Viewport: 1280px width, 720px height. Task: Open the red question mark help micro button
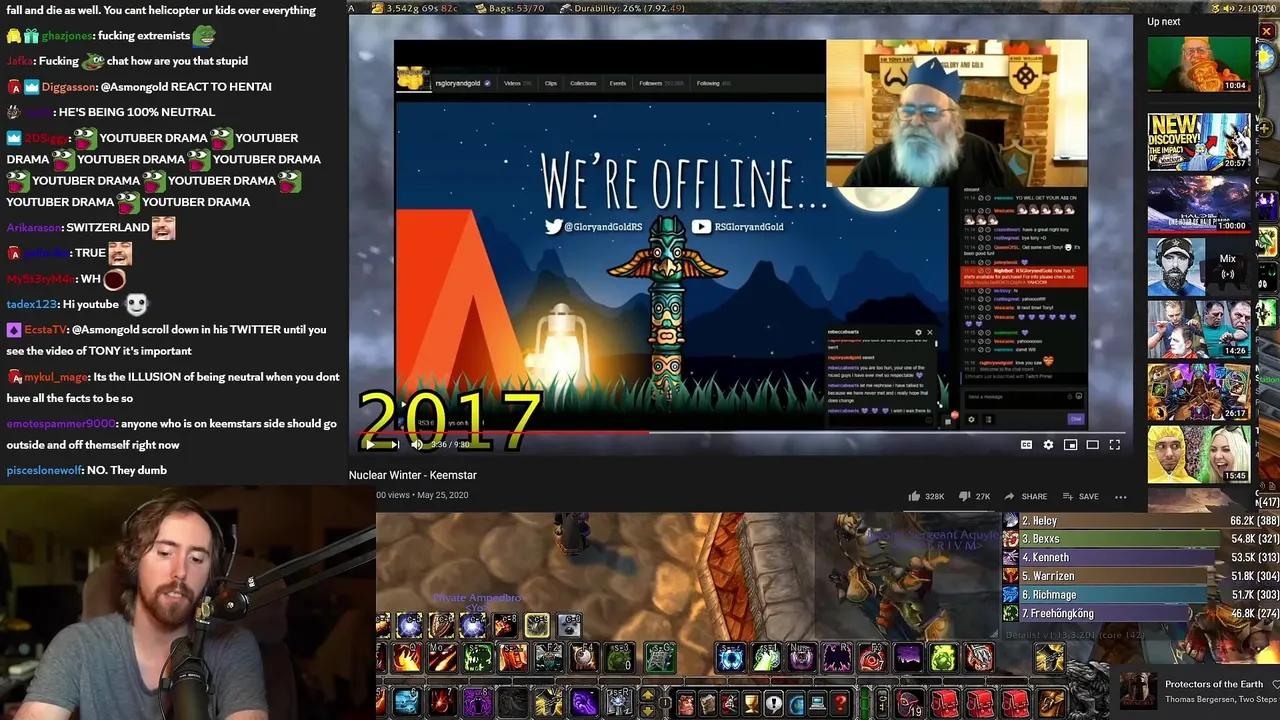pos(840,703)
